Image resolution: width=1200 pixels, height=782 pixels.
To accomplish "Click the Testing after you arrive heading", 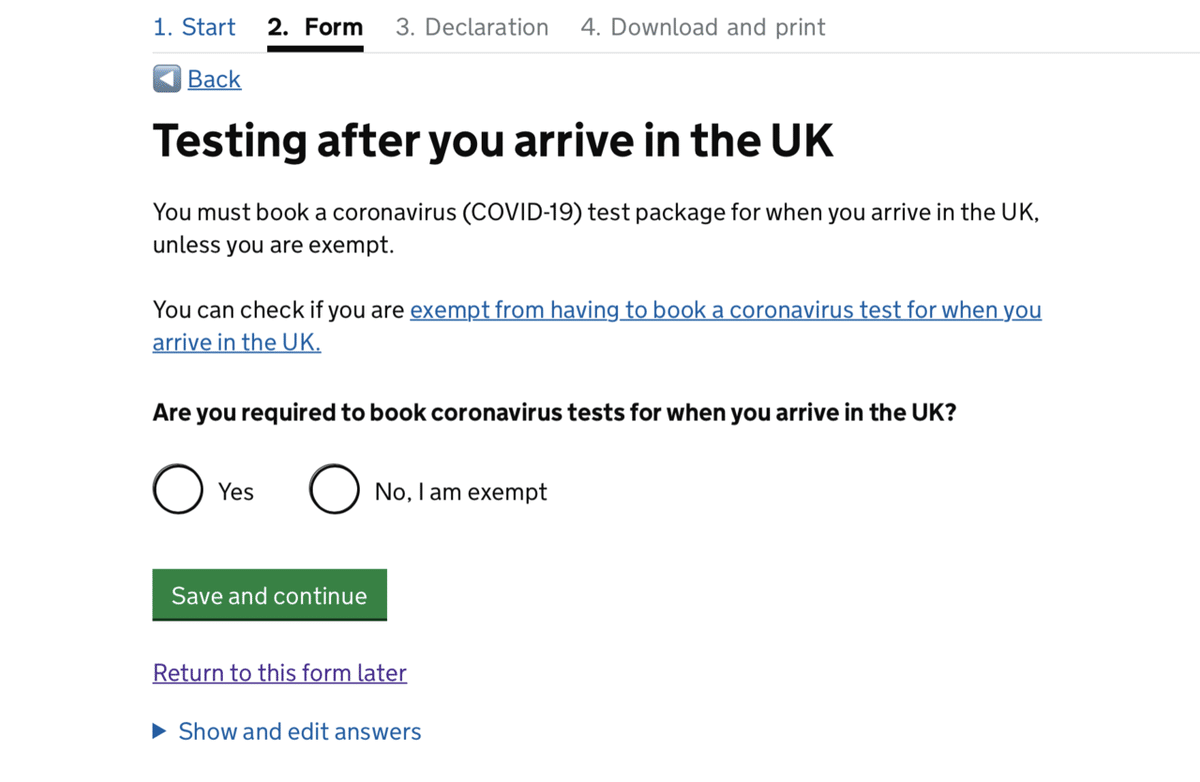I will 493,142.
